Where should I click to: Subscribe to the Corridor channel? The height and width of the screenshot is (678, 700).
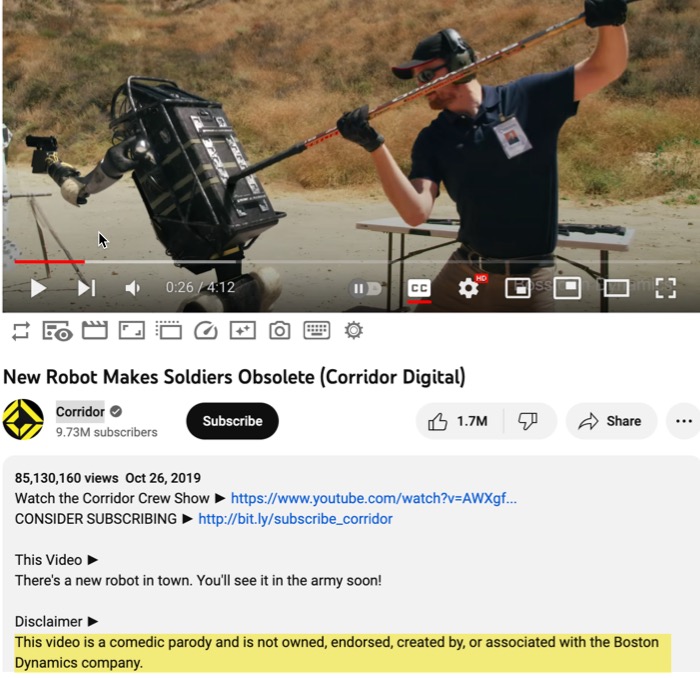tap(232, 421)
